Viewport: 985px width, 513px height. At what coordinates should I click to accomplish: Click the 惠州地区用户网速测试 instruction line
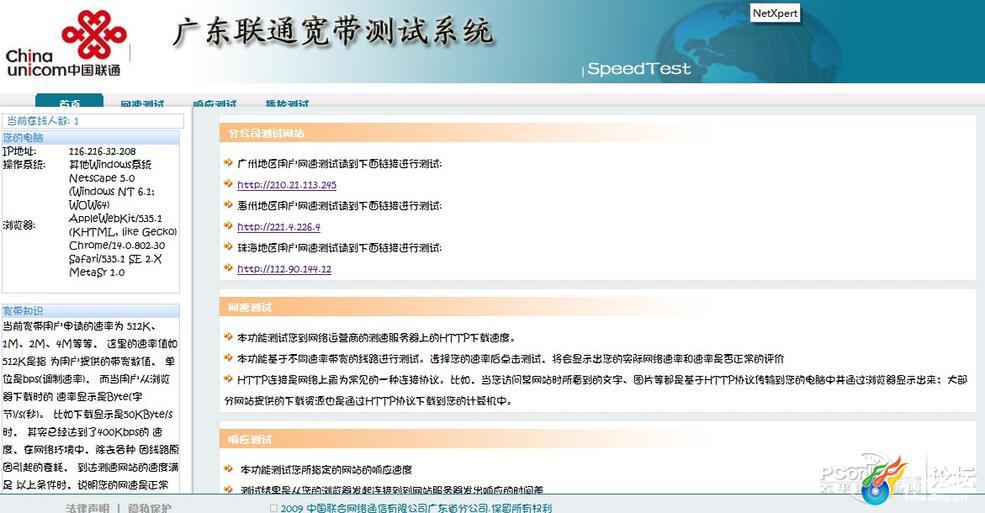(x=339, y=206)
